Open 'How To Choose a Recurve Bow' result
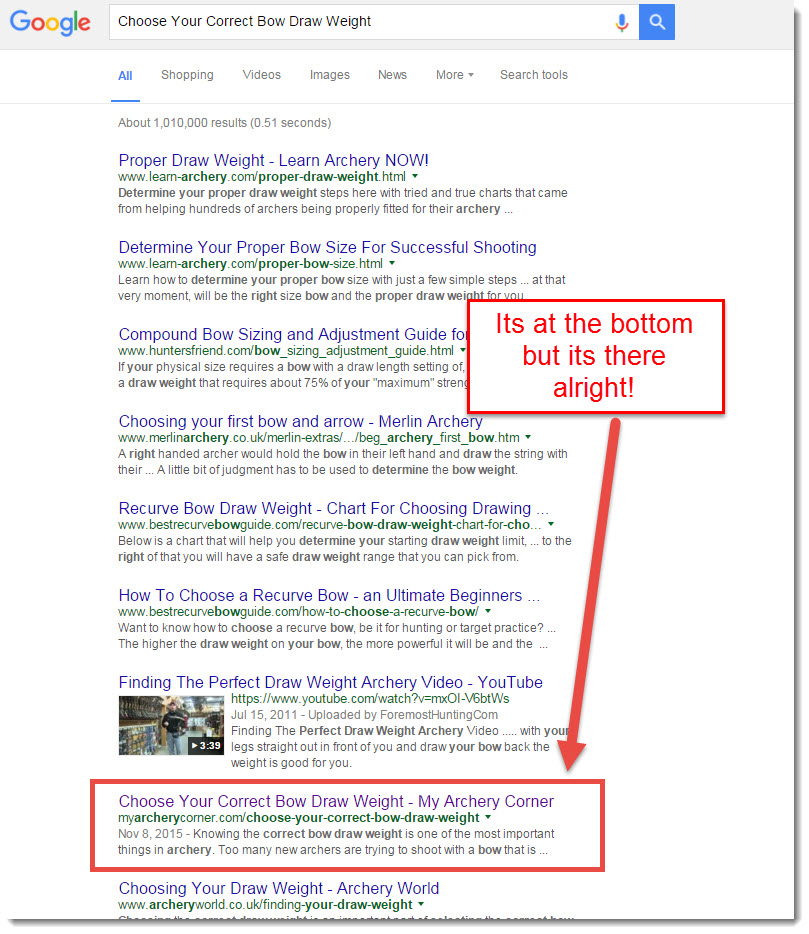Viewport: 809px width, 934px height. pyautogui.click(x=329, y=595)
